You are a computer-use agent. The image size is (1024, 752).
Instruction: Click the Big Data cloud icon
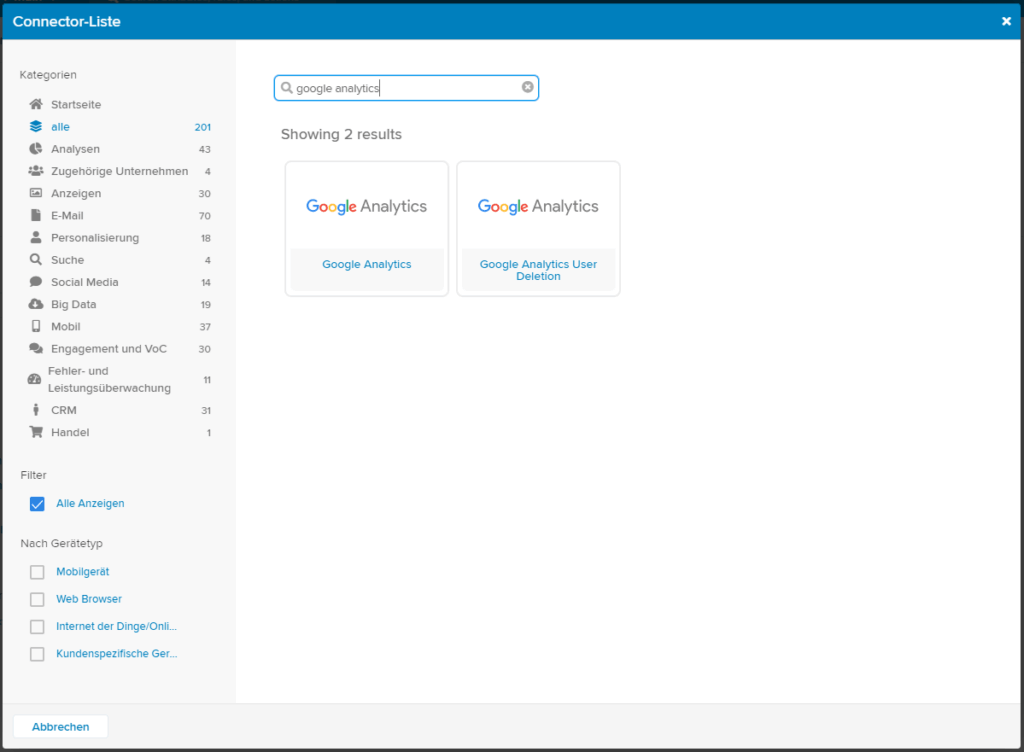(x=36, y=304)
